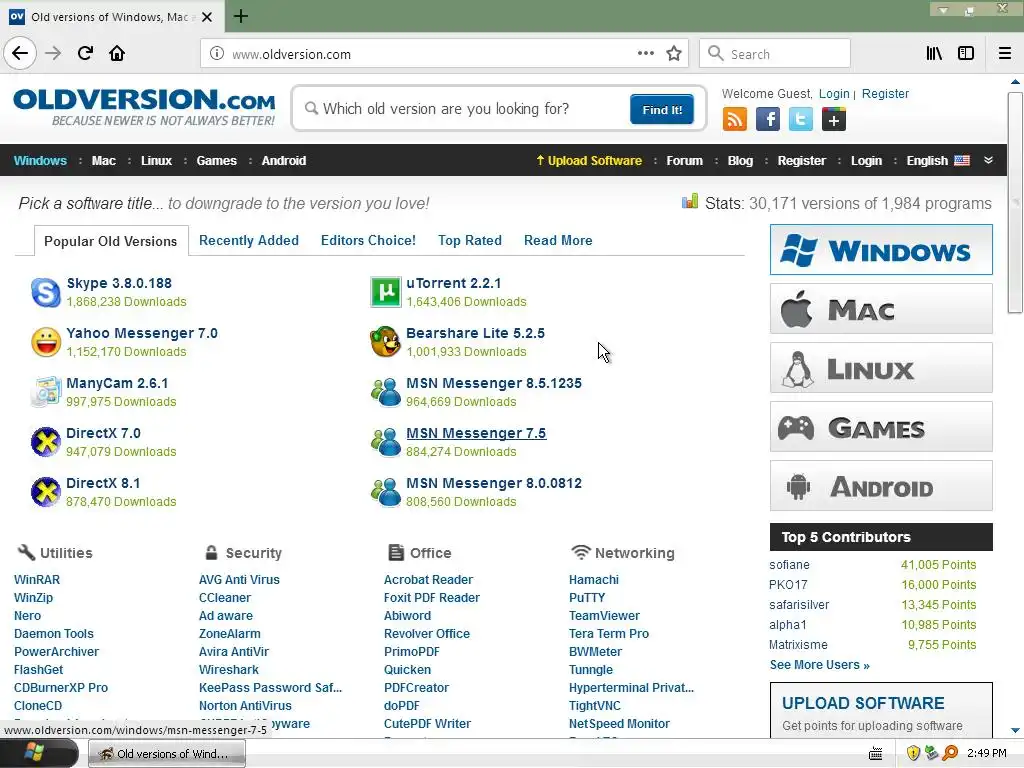The image size is (1024, 768).
Task: Click the DirectX 7.0 icon
Action: pos(46,442)
